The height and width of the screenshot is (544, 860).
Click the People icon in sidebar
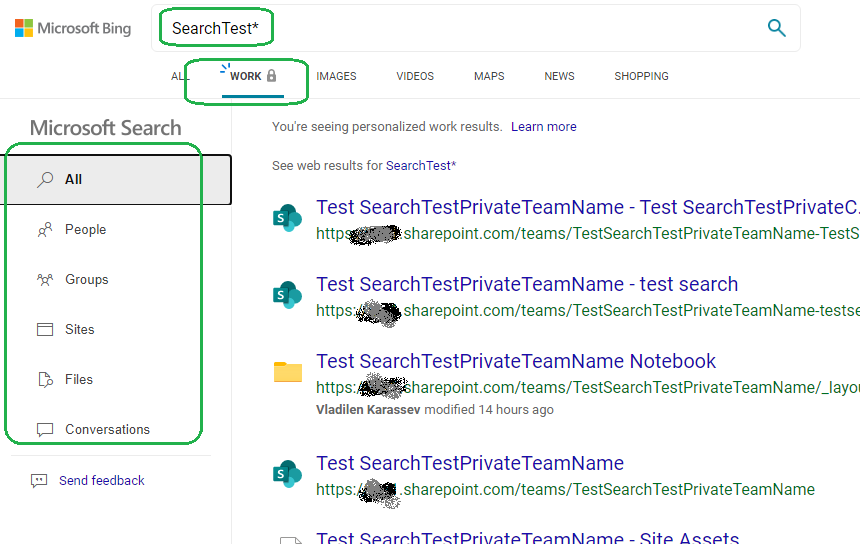[45, 229]
